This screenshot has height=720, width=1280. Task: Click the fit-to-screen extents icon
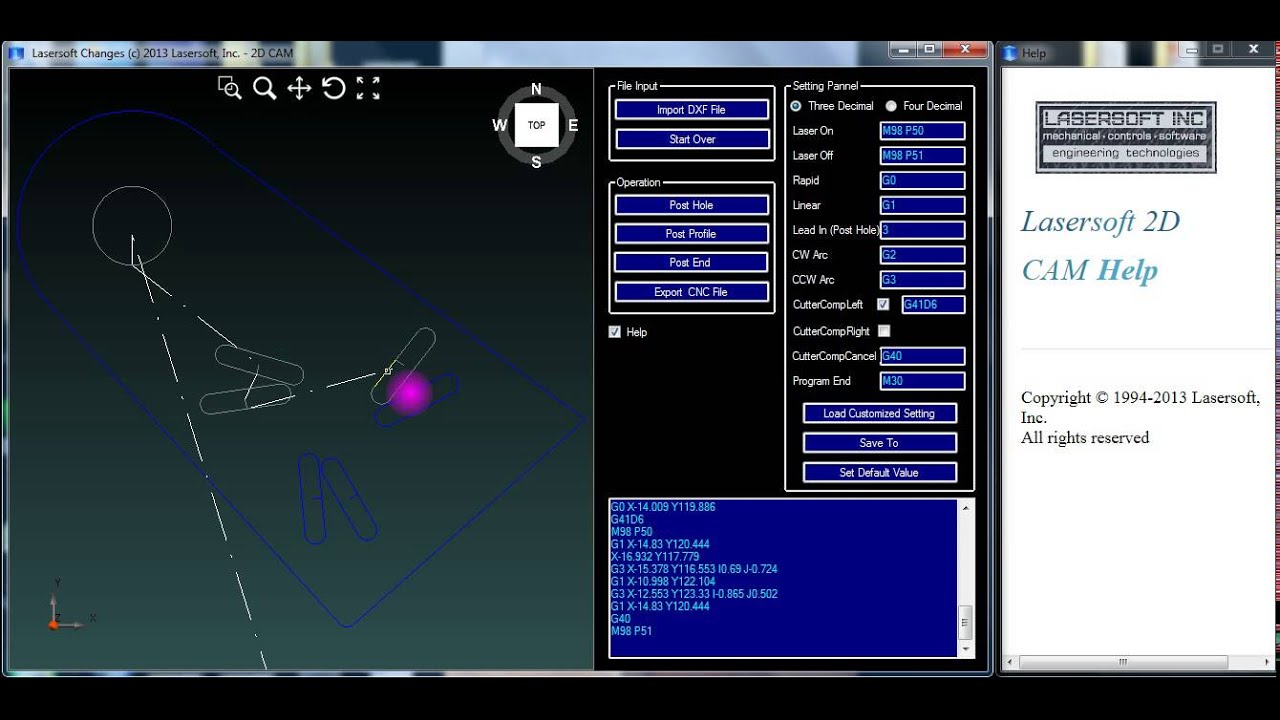point(368,88)
